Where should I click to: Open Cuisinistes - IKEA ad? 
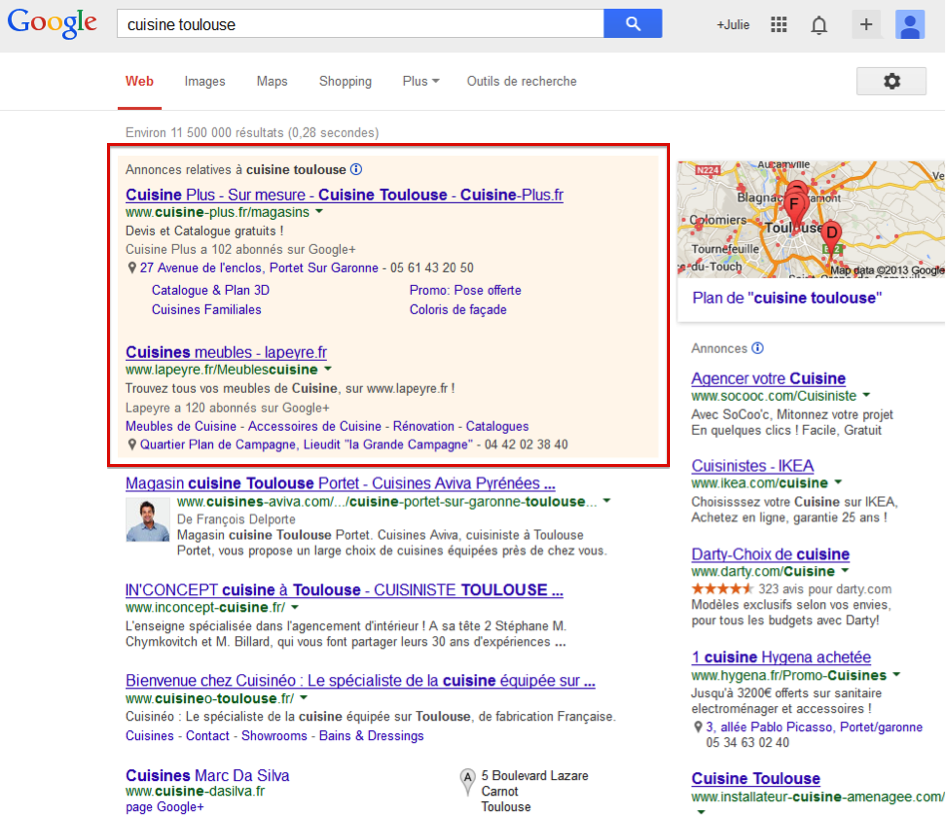[752, 466]
